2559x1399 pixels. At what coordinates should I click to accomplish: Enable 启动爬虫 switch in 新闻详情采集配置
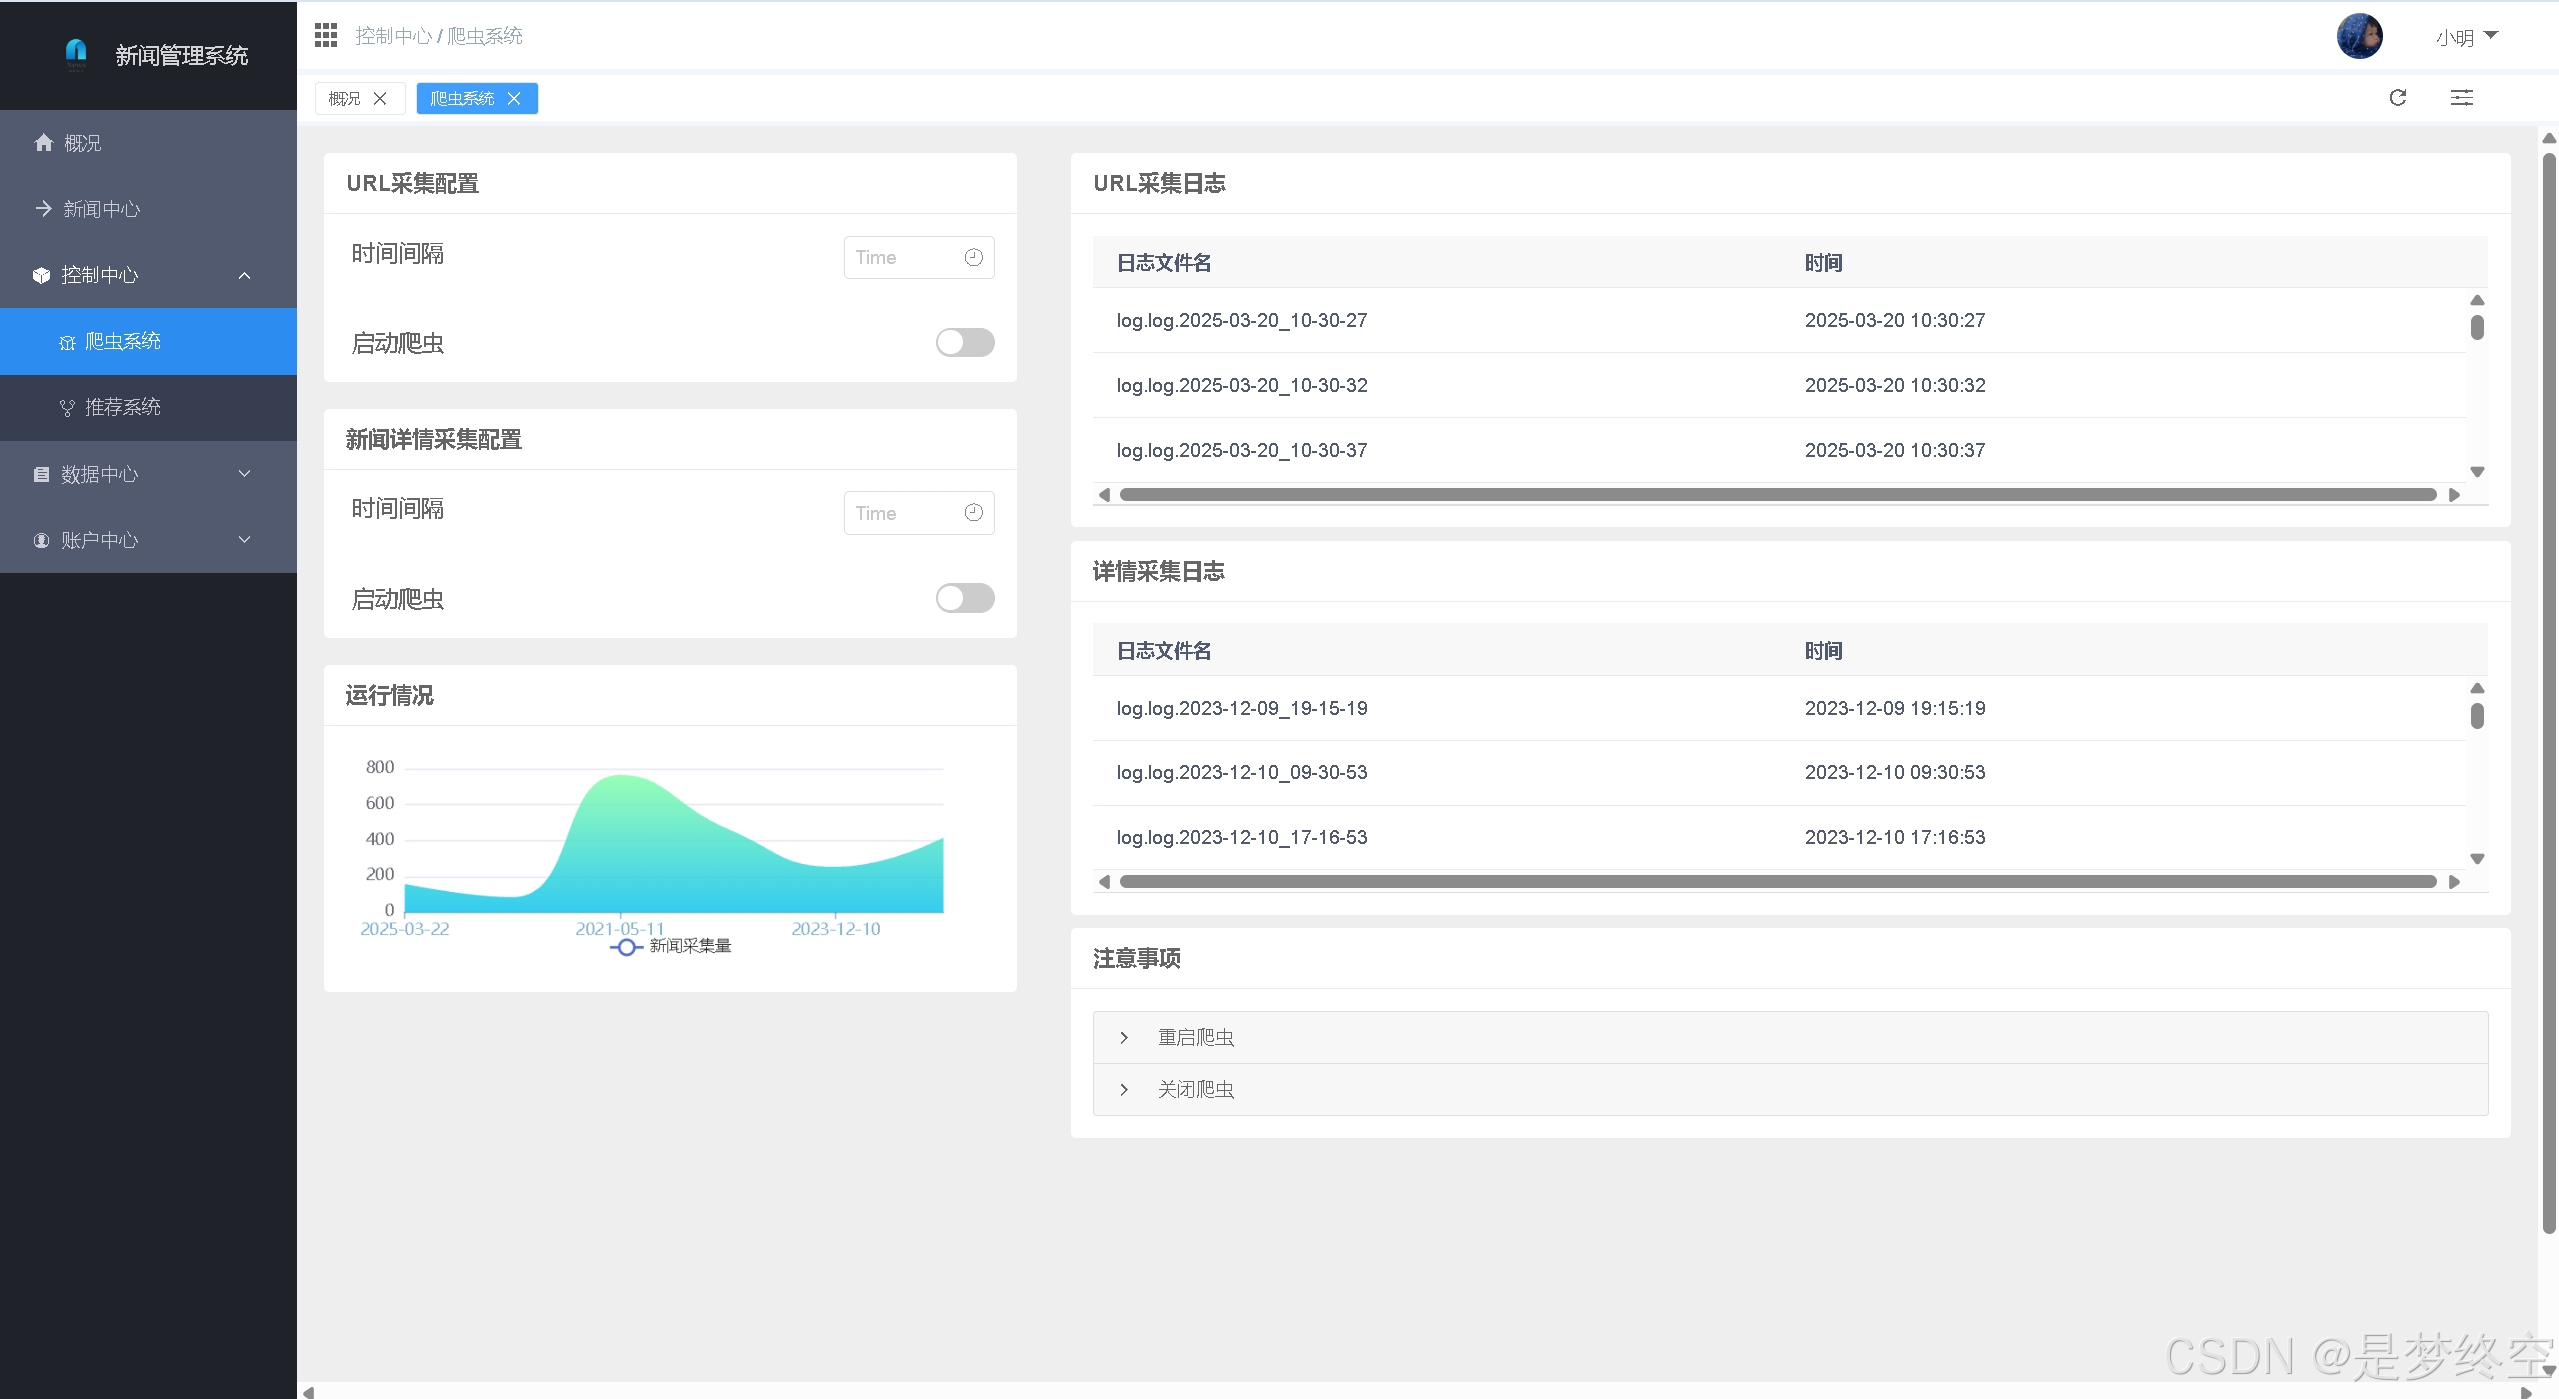964,599
